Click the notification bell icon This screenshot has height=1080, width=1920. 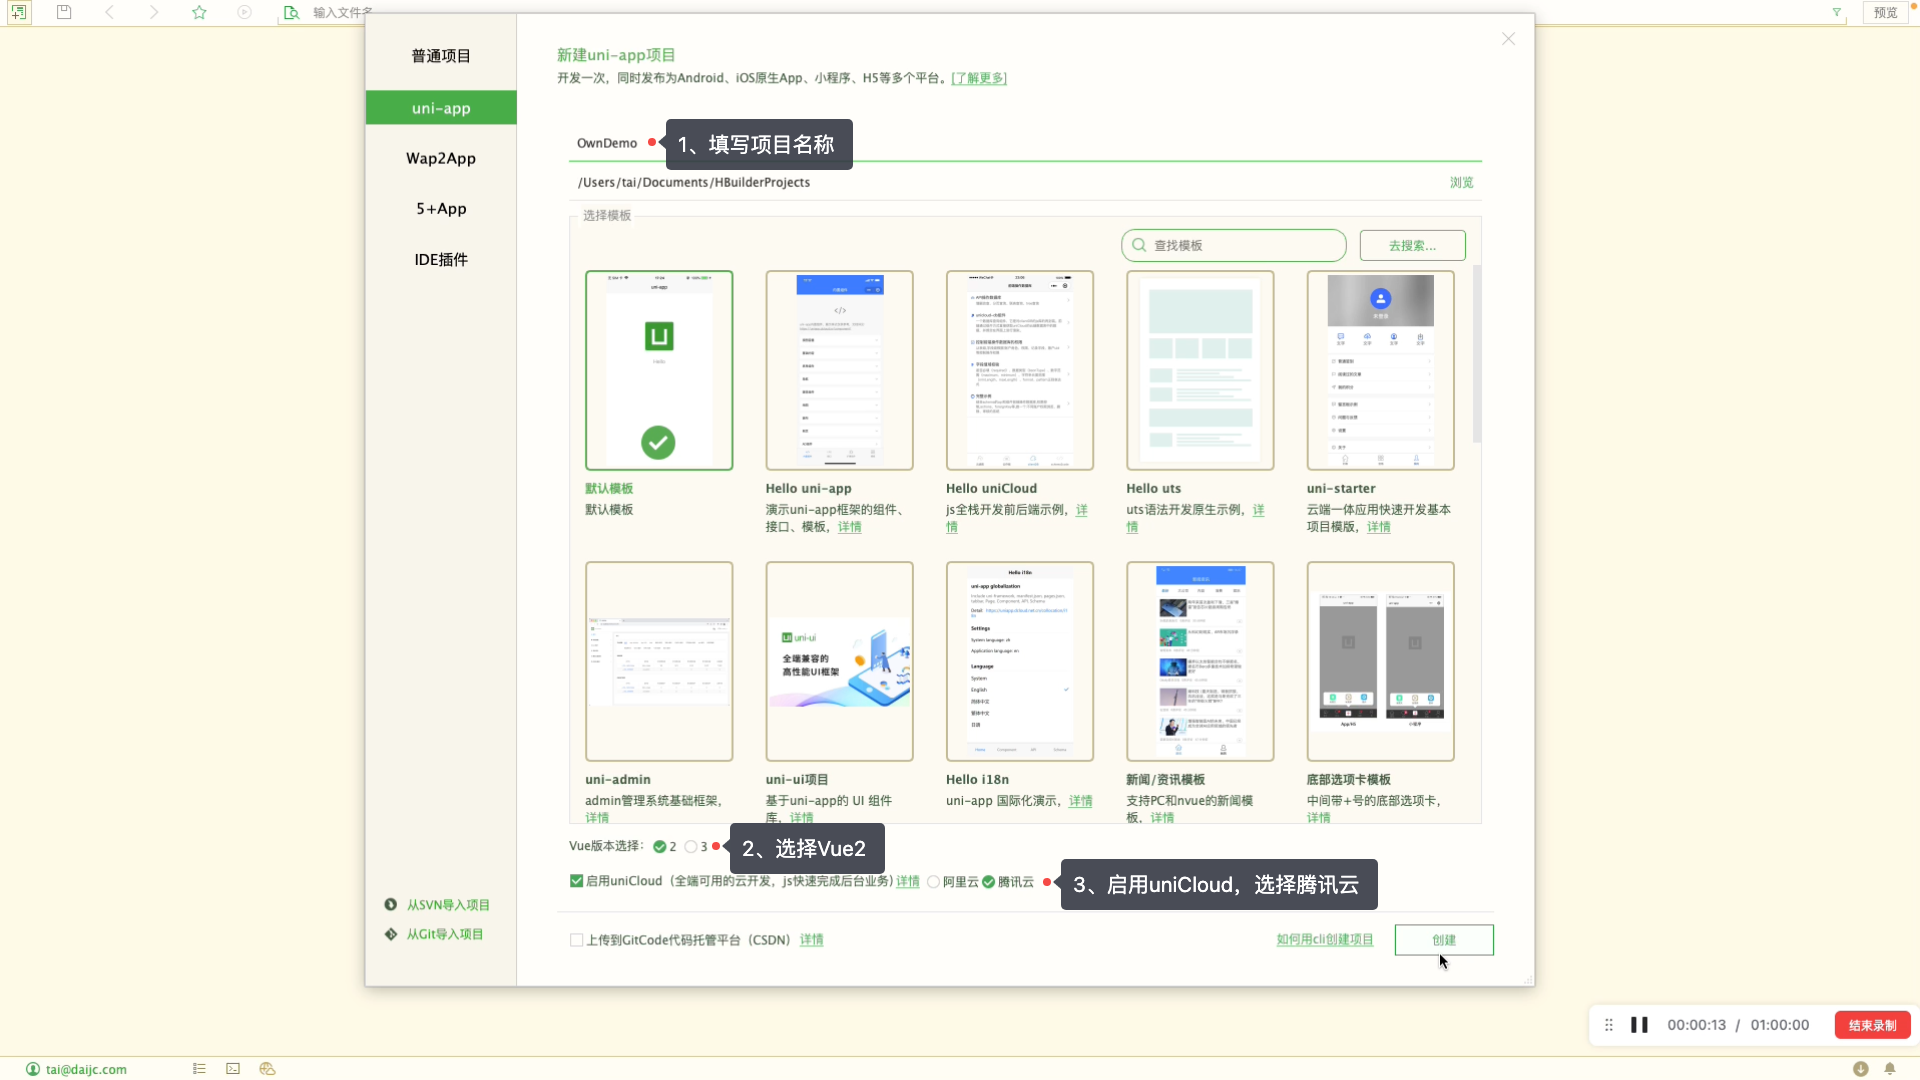(x=1890, y=1069)
